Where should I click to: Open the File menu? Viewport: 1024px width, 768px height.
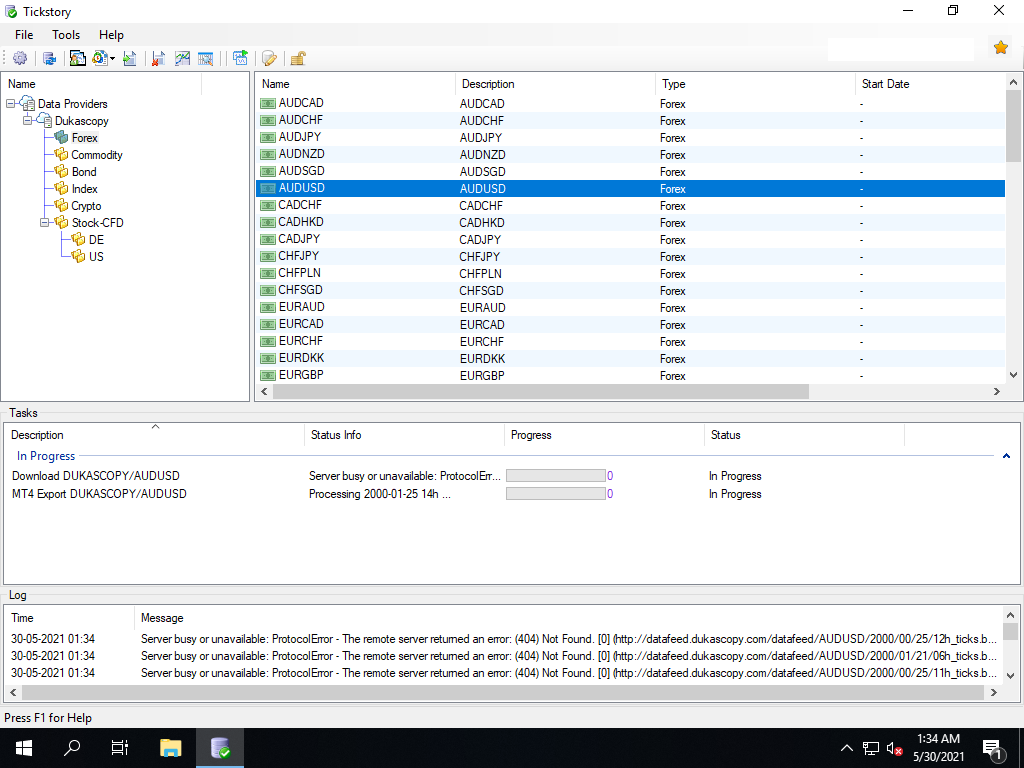[24, 35]
